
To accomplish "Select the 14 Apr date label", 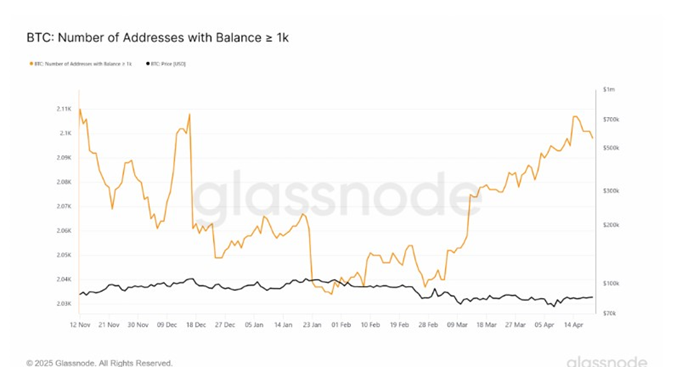I will [573, 325].
